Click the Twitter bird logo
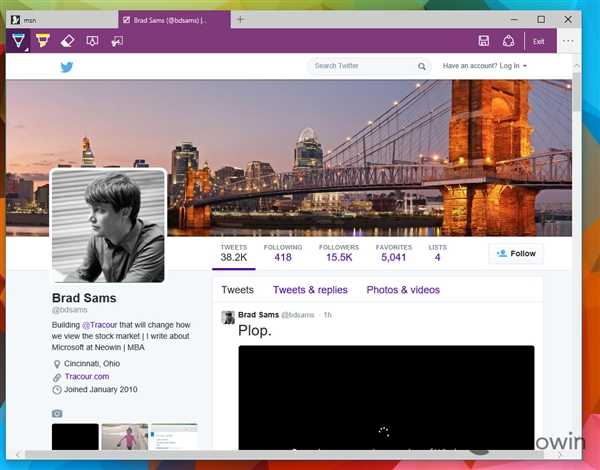 pyautogui.click(x=67, y=67)
